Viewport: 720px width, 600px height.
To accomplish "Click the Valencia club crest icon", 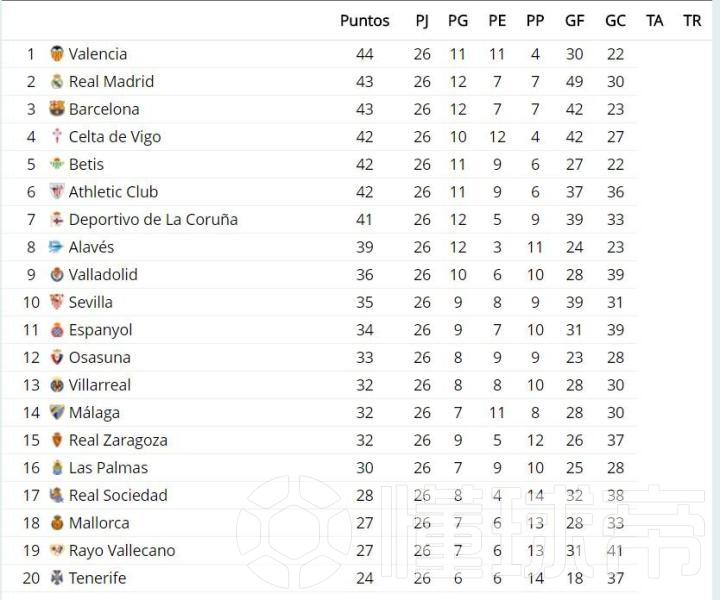I will coord(56,54).
